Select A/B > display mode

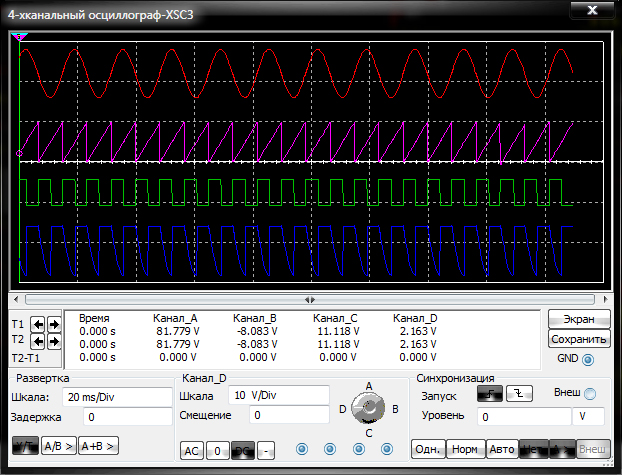coord(59,446)
